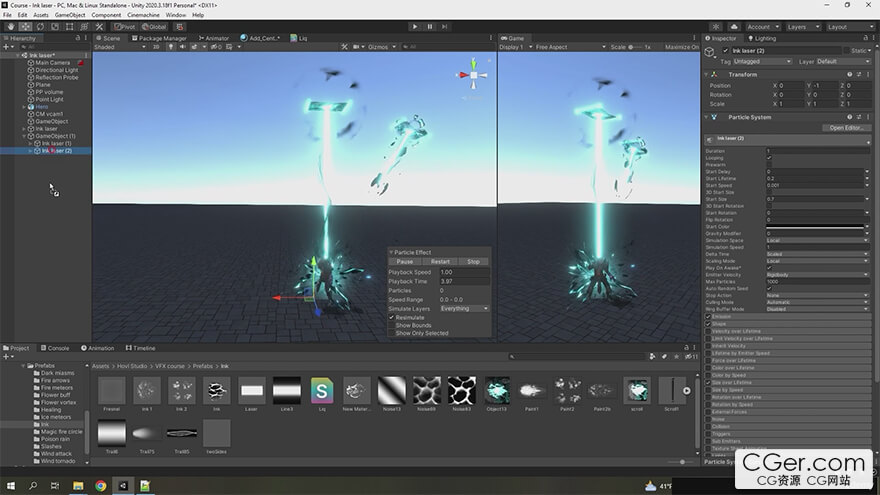Open the Layers dropdown in top toolbar
This screenshot has width=880, height=495.
[x=802, y=27]
